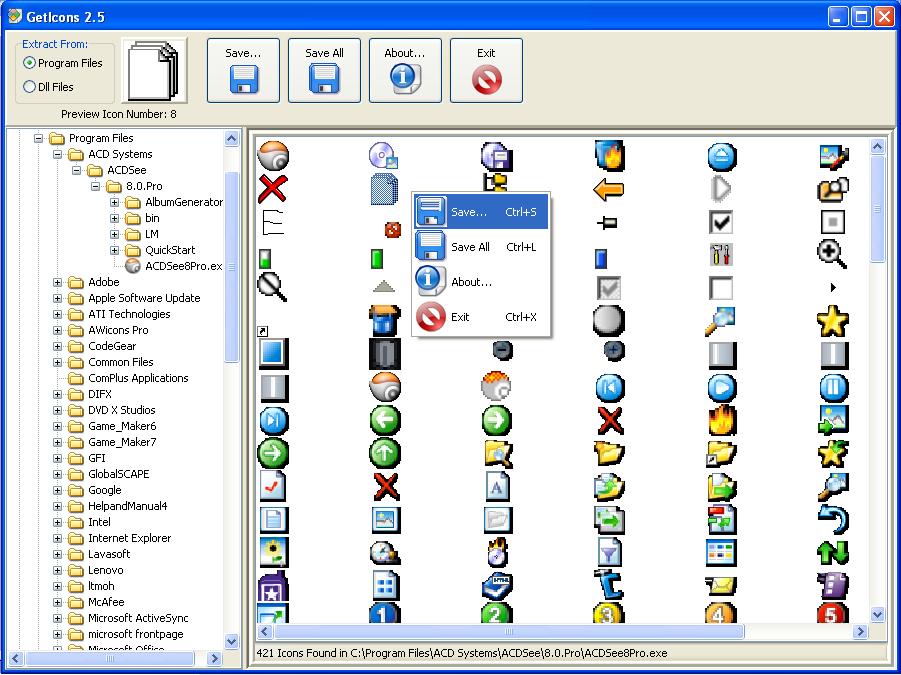The width and height of the screenshot is (901, 675).
Task: Select the Apple Software Update folder
Action: [x=144, y=298]
